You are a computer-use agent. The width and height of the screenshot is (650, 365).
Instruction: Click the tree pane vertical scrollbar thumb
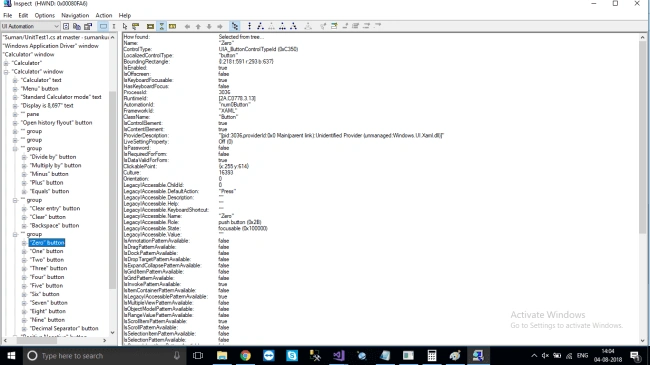pos(112,190)
